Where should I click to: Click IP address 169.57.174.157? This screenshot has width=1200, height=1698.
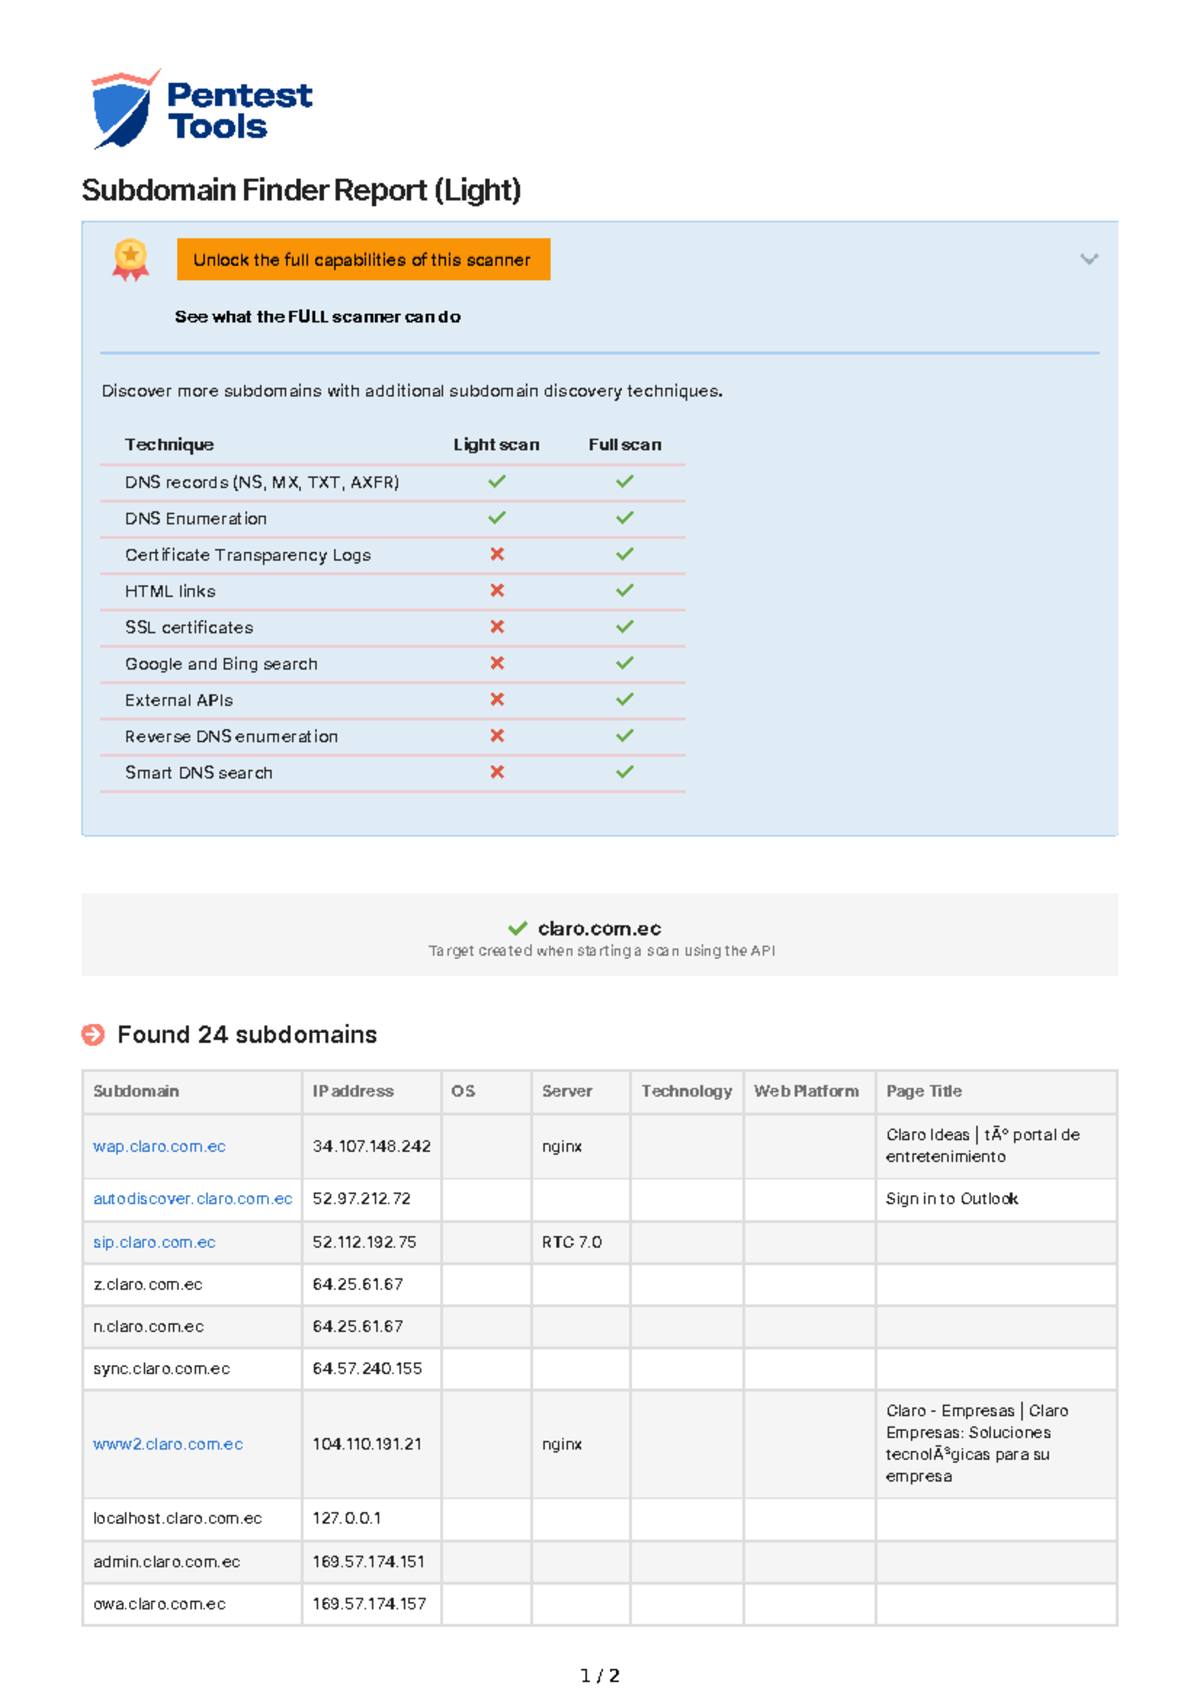tap(369, 1604)
